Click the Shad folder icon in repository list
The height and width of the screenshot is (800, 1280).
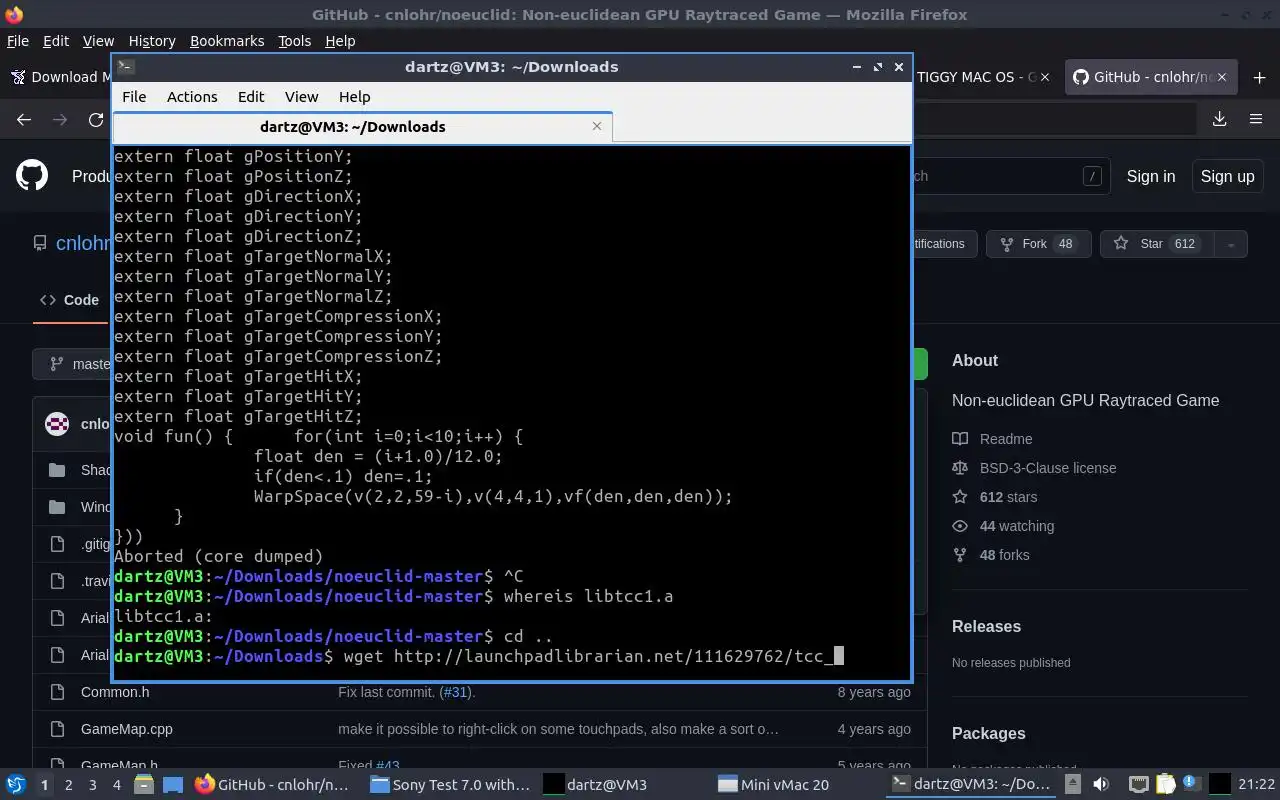pos(57,470)
